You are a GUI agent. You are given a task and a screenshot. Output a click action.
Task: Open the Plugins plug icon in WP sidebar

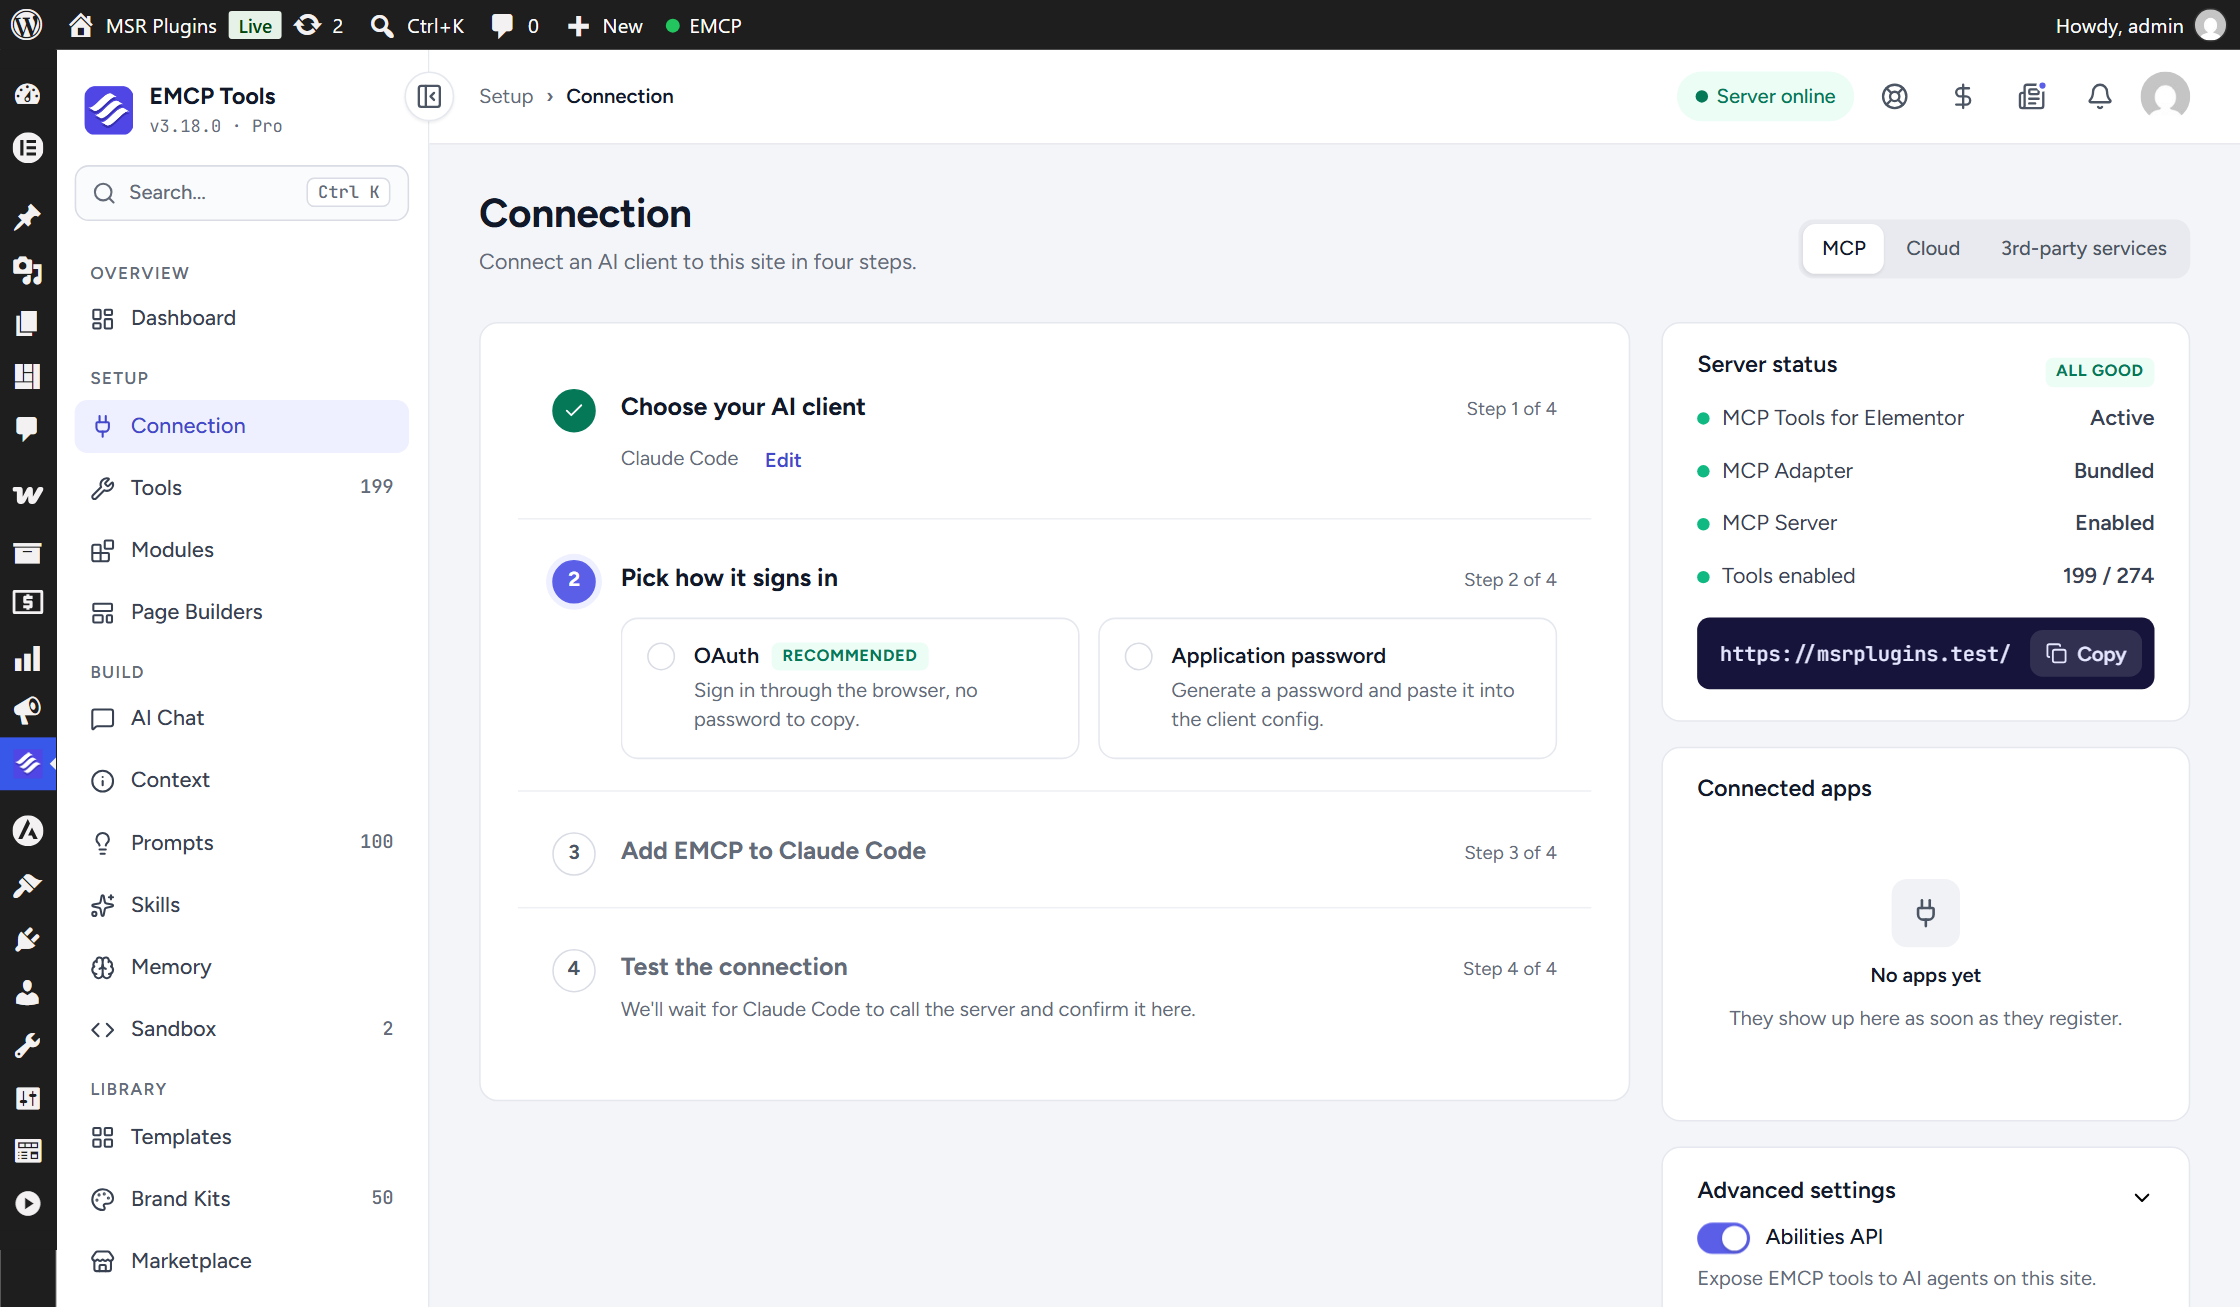tap(27, 939)
